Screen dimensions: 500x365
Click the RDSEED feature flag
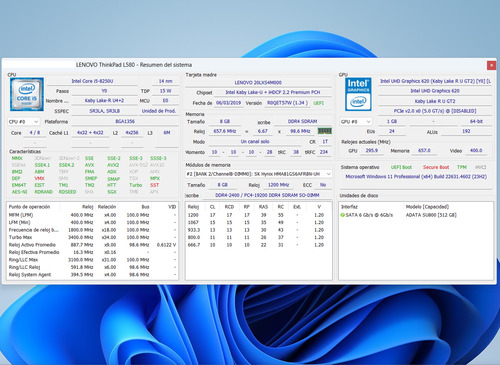67,192
